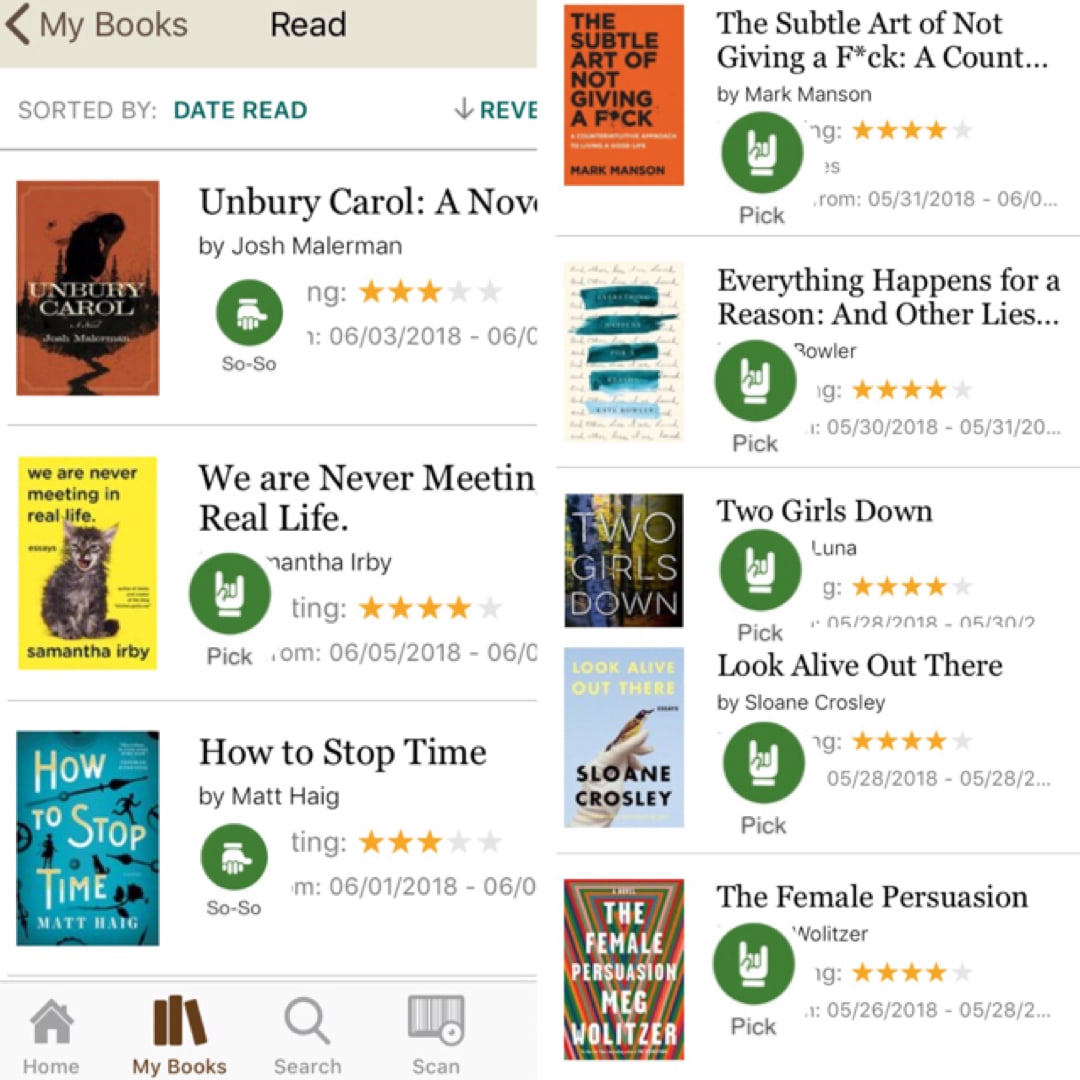The width and height of the screenshot is (1080, 1080).
Task: Tap So-So icon for How to Stop Time
Action: pyautogui.click(x=234, y=857)
